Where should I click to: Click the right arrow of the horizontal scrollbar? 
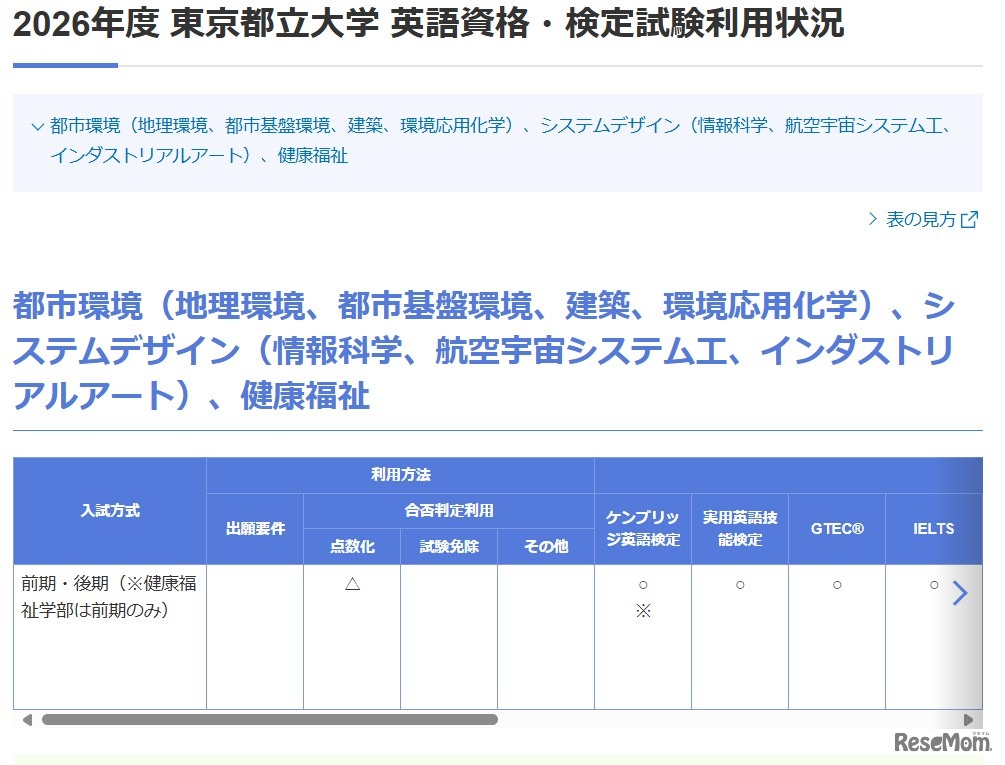click(968, 719)
